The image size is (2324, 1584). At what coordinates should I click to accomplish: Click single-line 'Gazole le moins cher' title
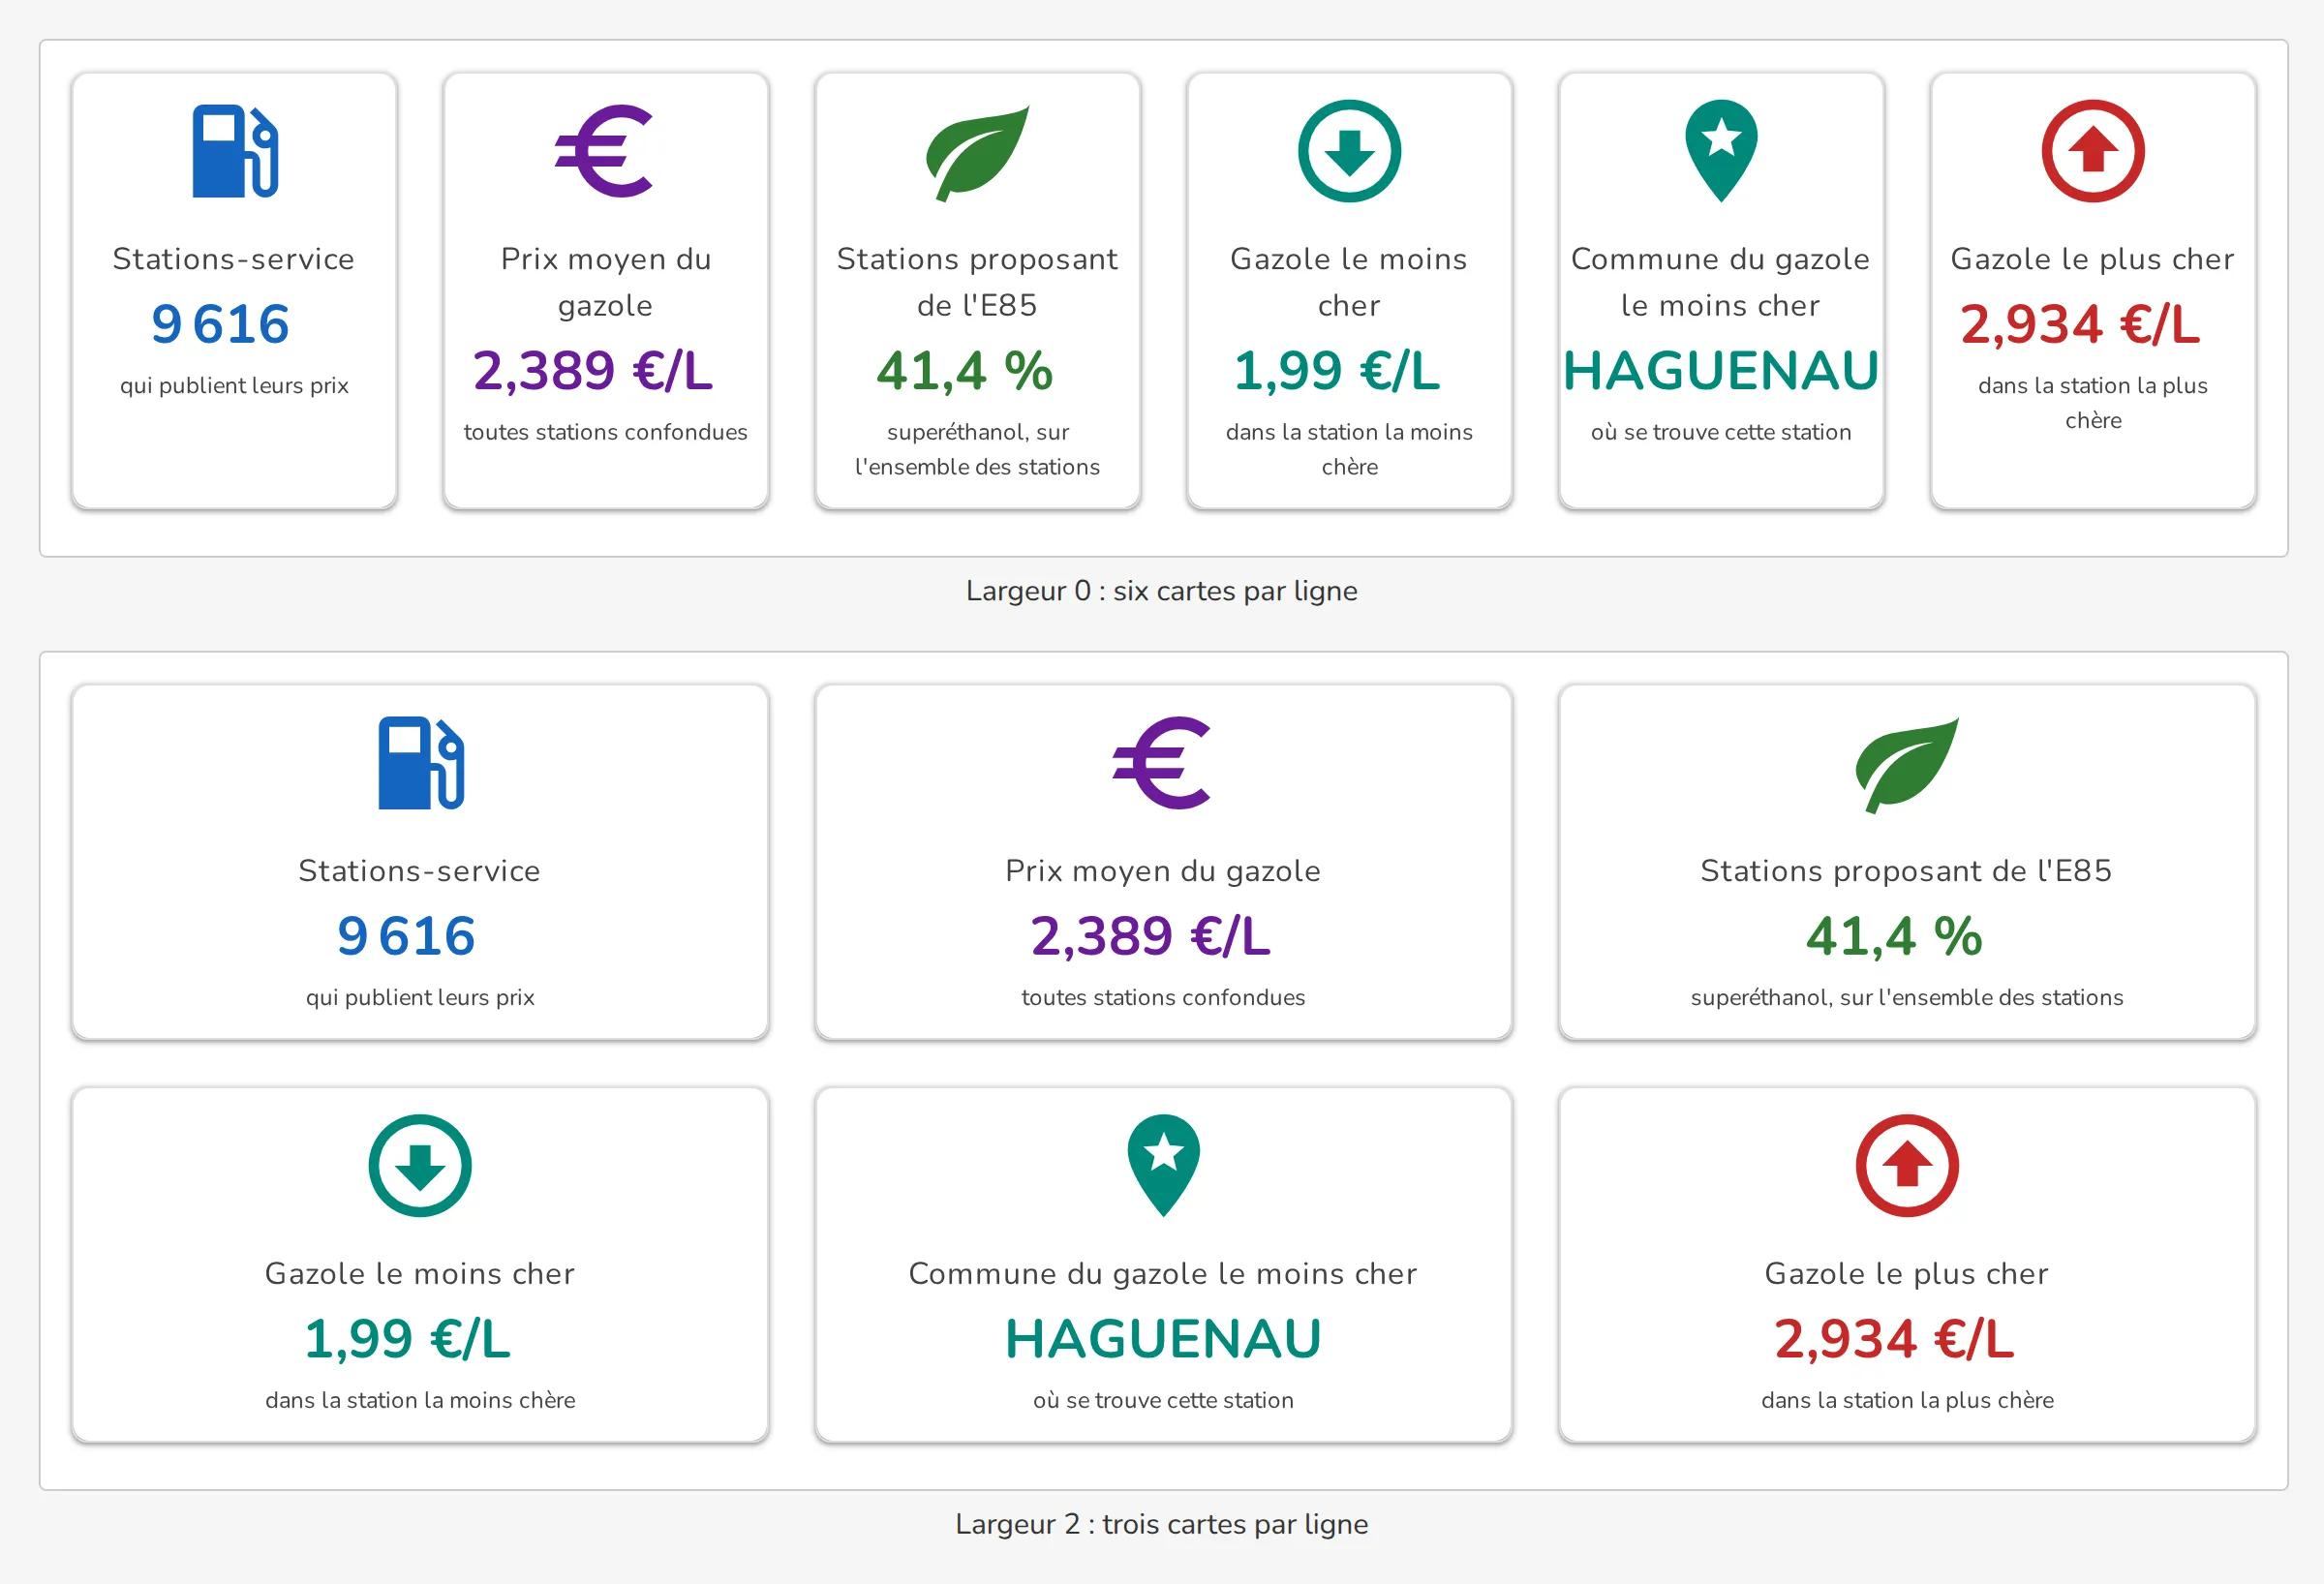(420, 1274)
